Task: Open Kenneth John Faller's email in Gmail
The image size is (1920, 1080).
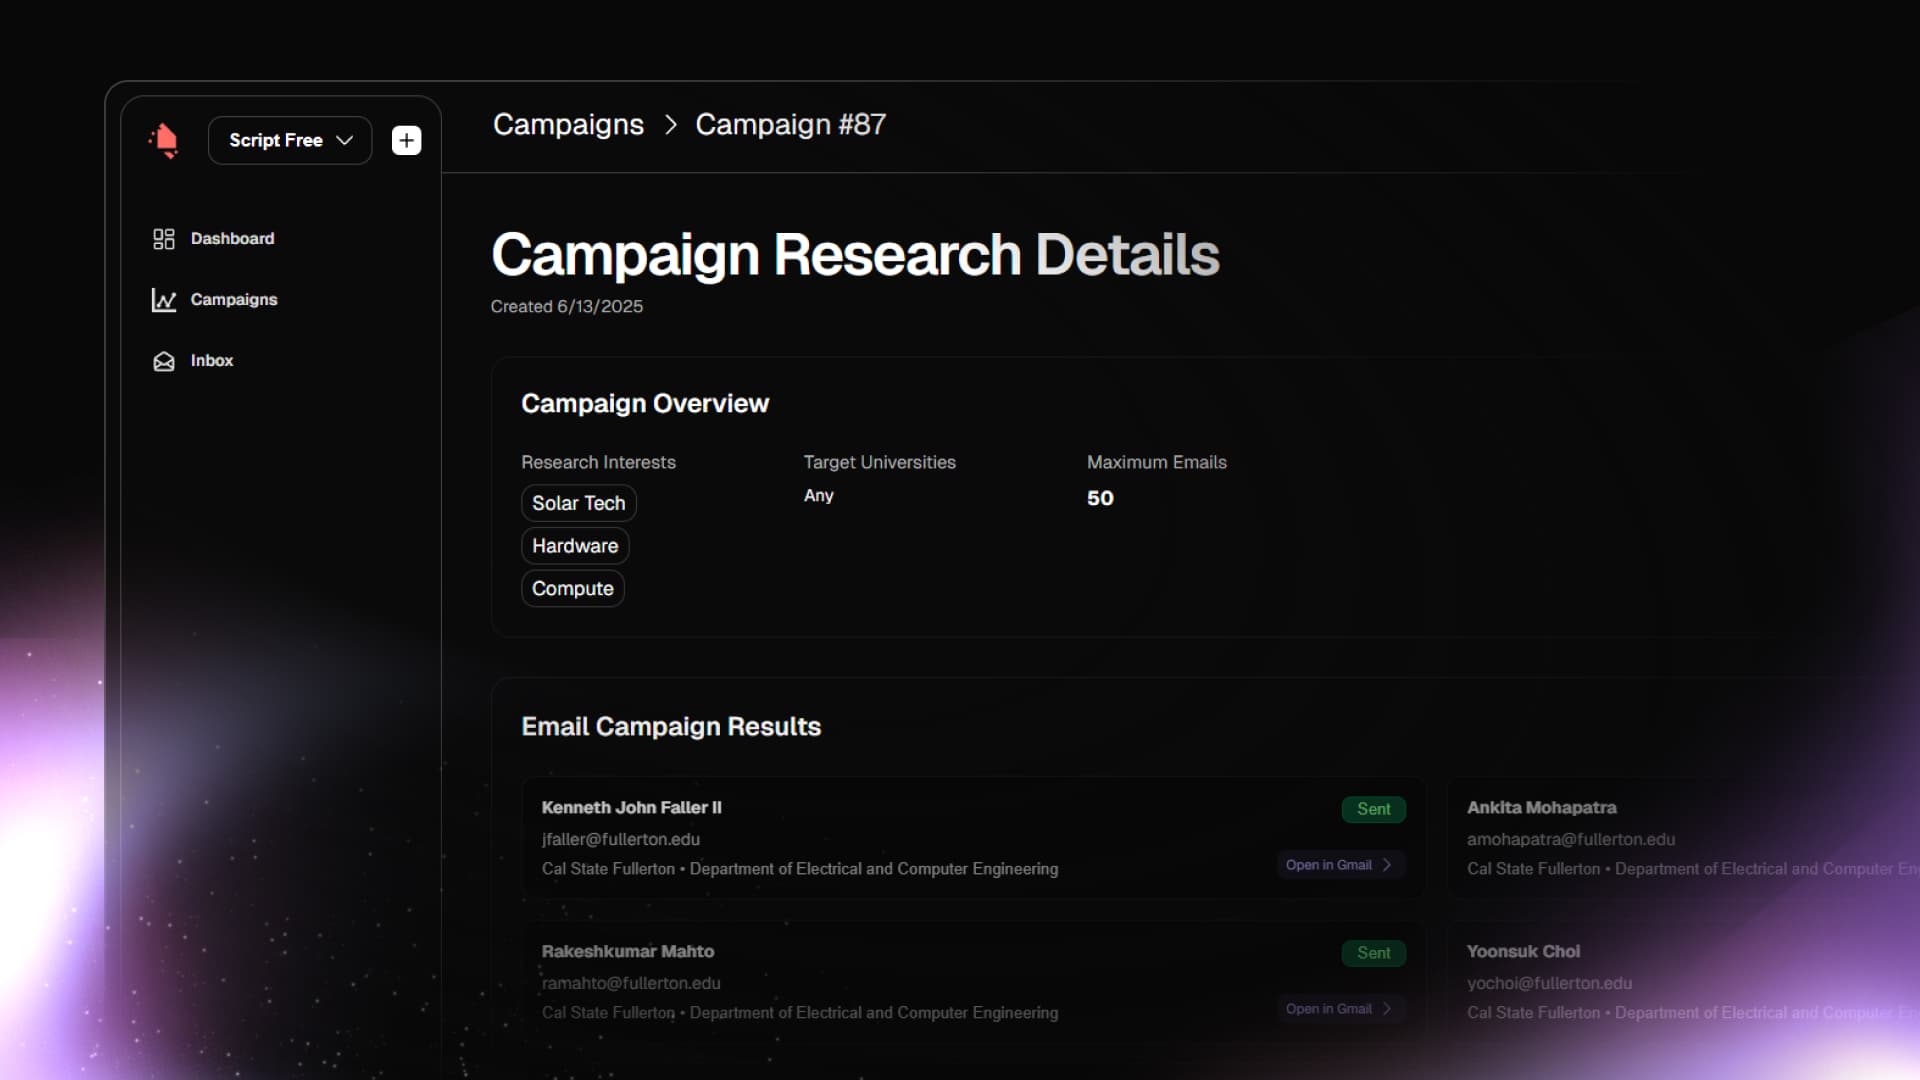Action: pyautogui.click(x=1329, y=865)
